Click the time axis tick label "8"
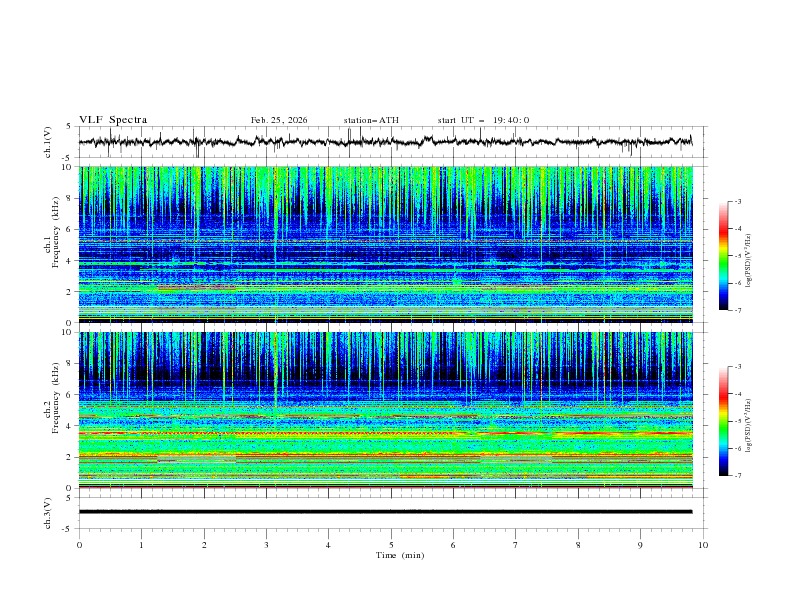The height and width of the screenshot is (612, 792). click(x=578, y=545)
